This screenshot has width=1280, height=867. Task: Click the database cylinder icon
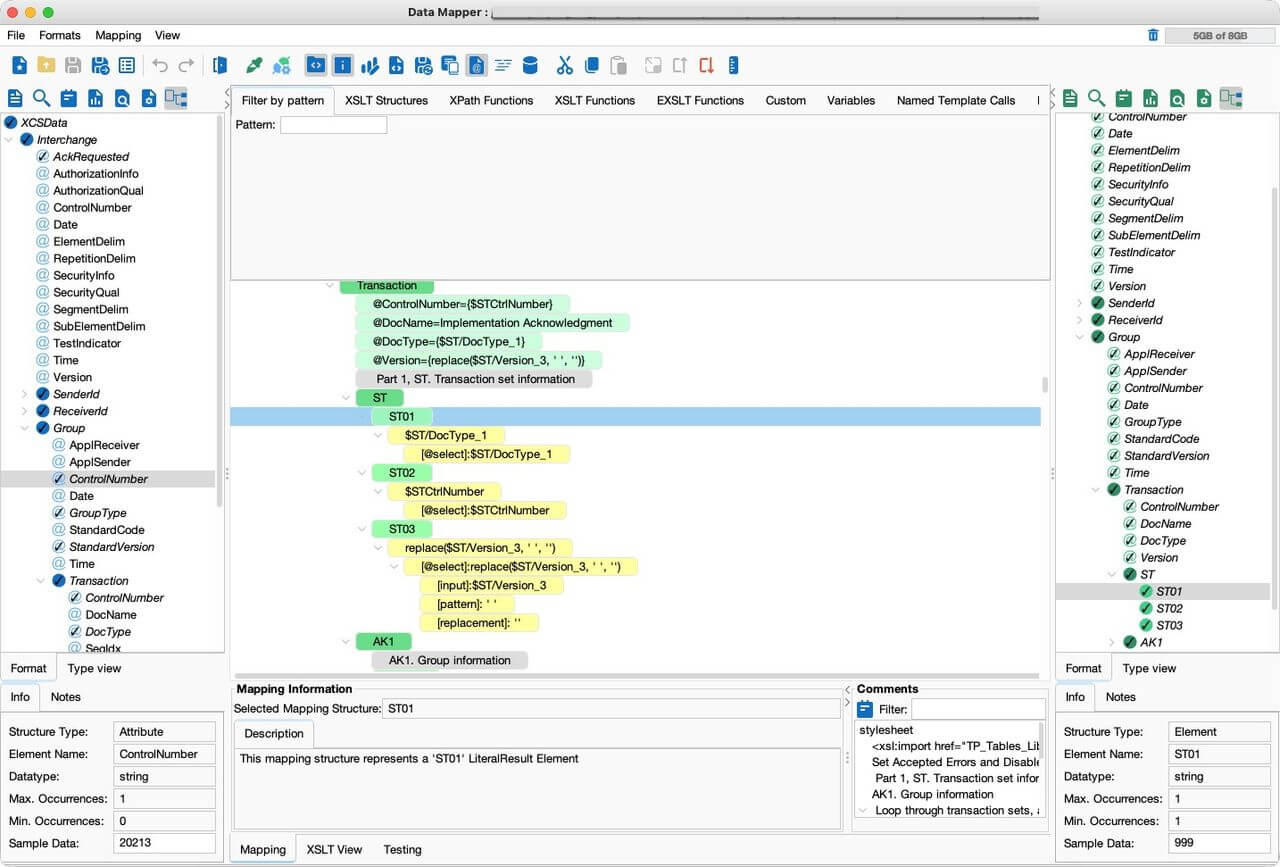point(530,65)
